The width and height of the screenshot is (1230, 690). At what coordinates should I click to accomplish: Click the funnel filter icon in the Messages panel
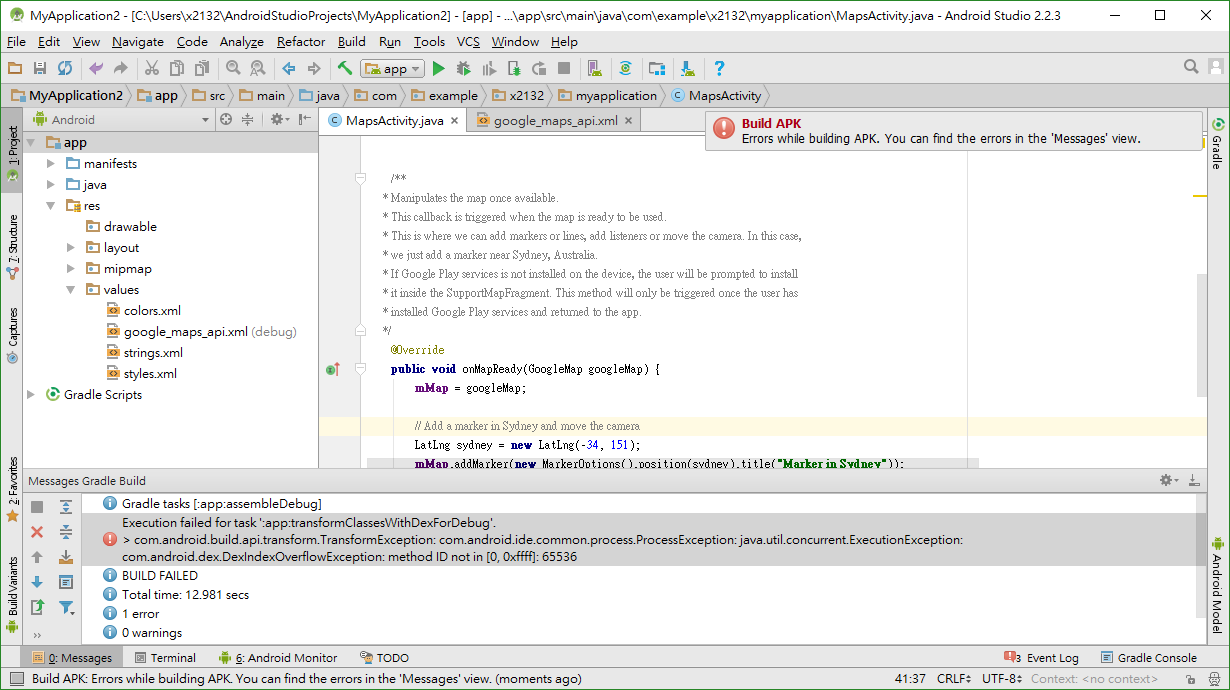coord(66,607)
